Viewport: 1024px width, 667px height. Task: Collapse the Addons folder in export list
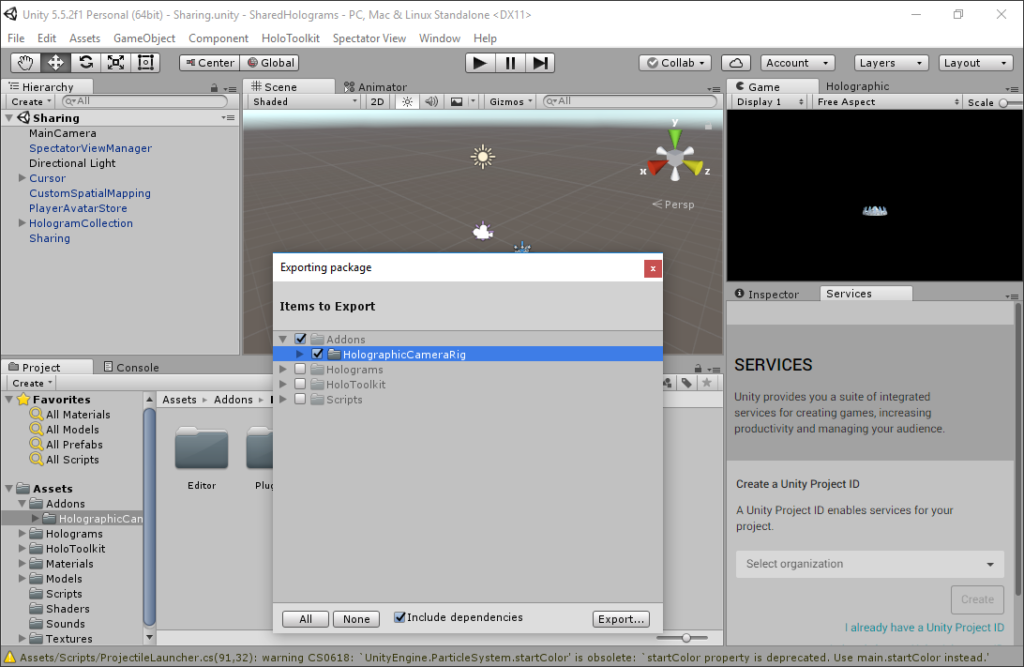click(283, 339)
